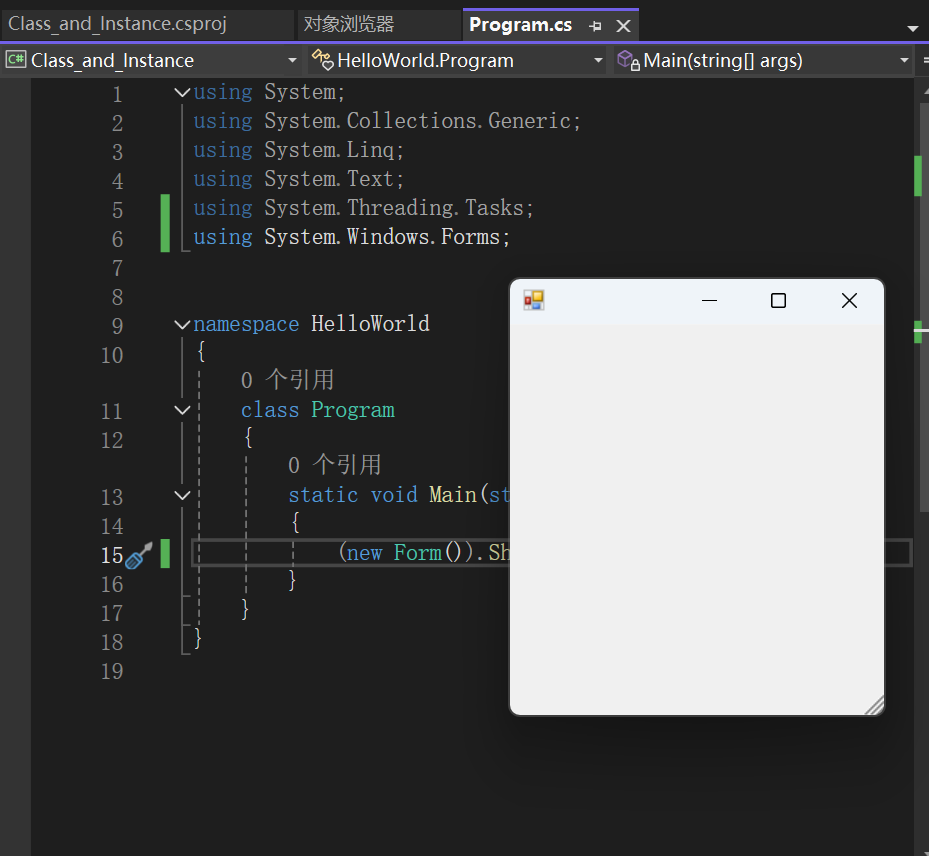The width and height of the screenshot is (929, 856).
Task: Collapse the Program class block
Action: tap(182, 410)
